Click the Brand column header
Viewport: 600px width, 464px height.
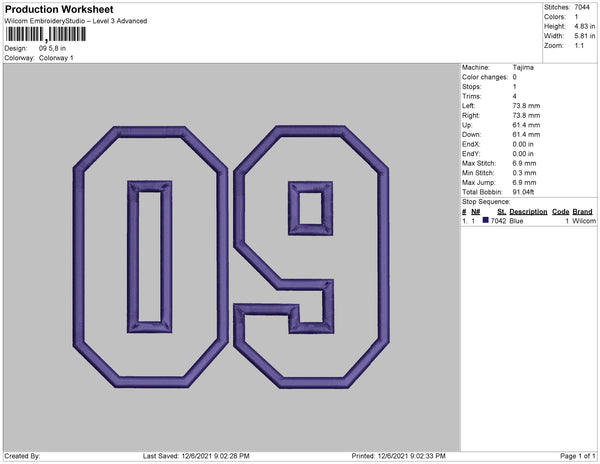pyautogui.click(x=583, y=212)
